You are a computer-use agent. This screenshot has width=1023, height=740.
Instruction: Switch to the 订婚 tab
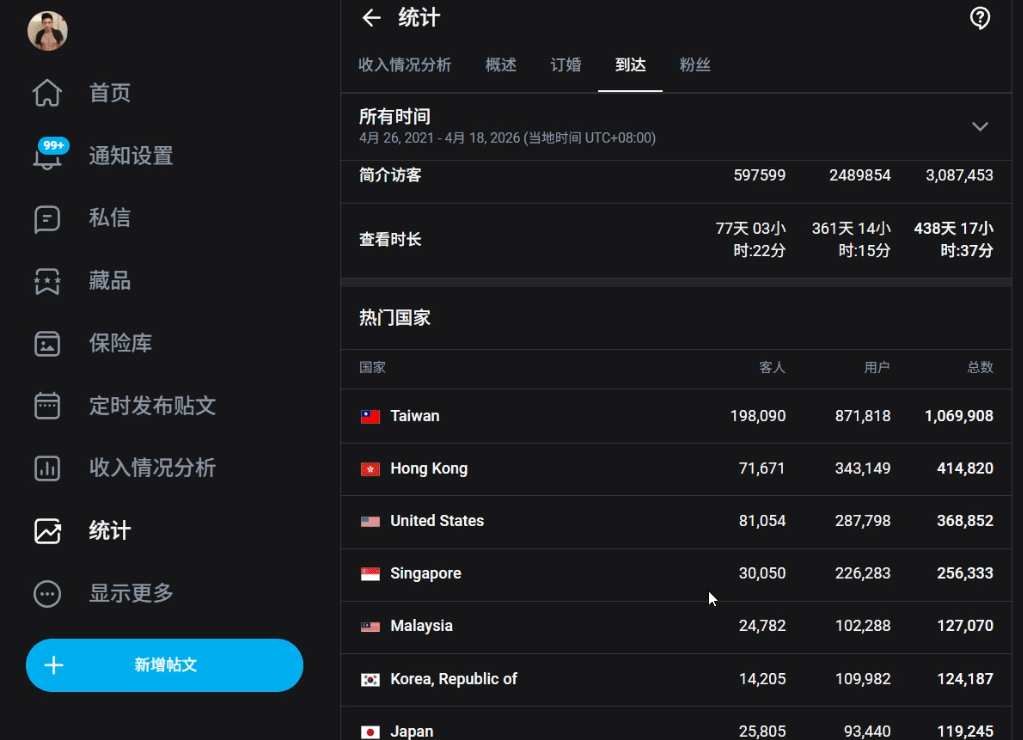[566, 65]
